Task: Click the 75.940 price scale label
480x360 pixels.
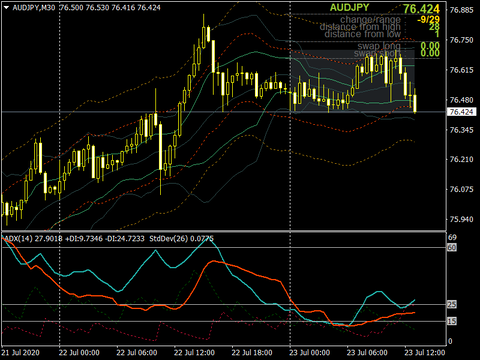Action: (x=461, y=219)
